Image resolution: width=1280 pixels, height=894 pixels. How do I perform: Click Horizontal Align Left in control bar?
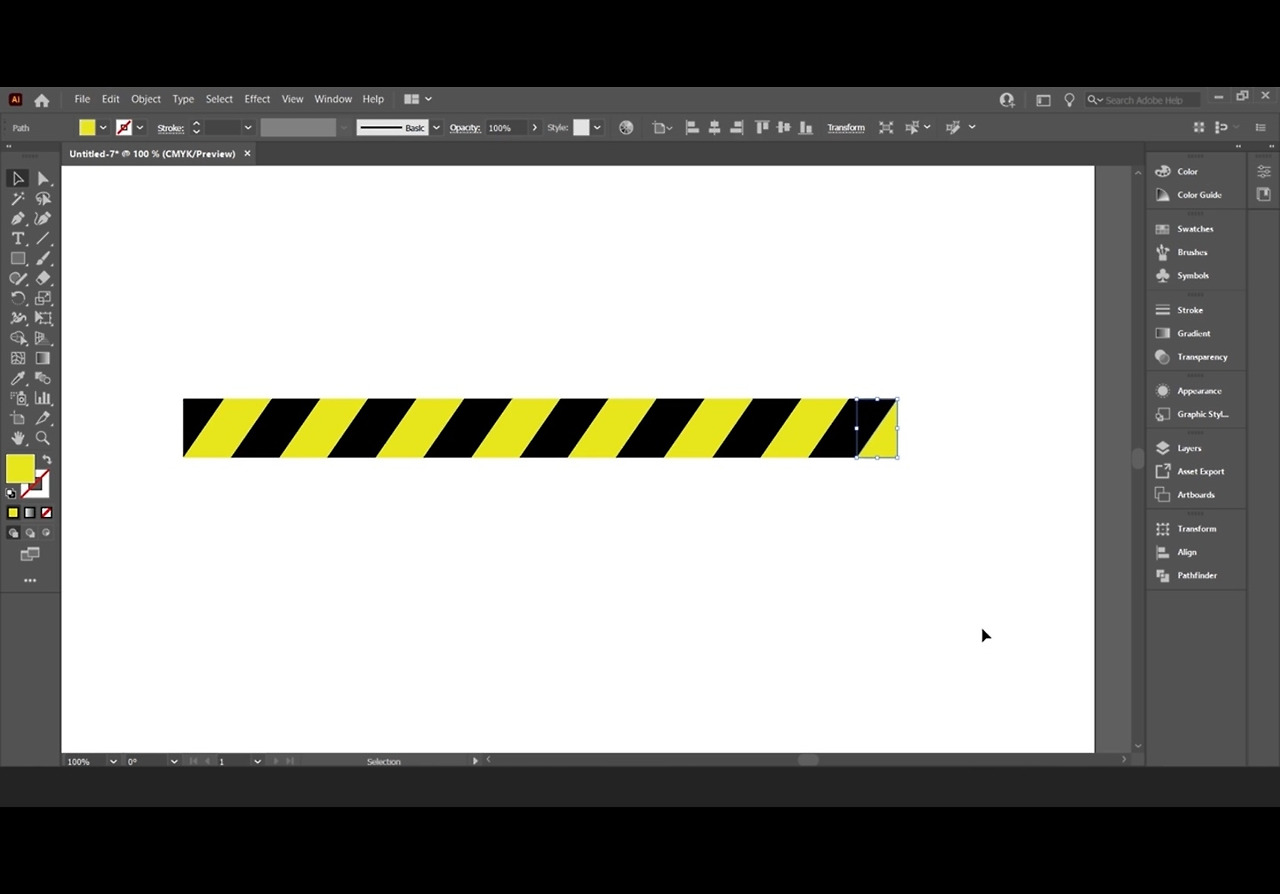coord(691,128)
